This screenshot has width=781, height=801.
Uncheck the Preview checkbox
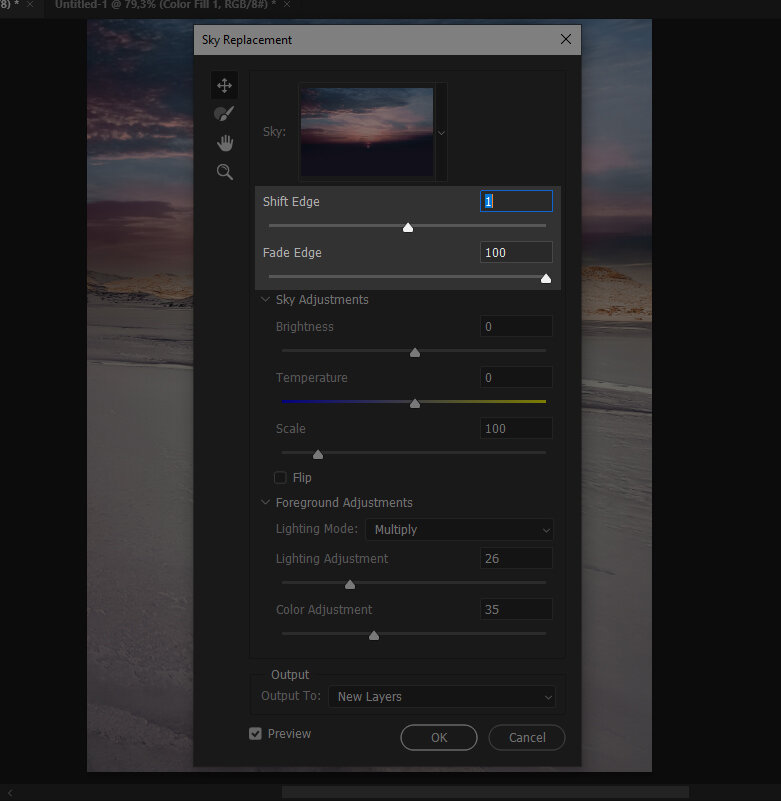[x=255, y=734]
